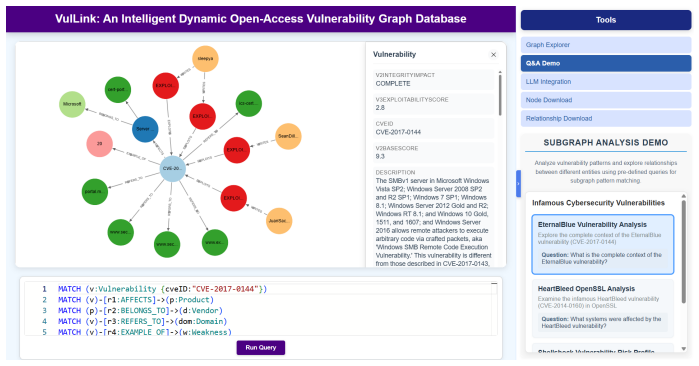The height and width of the screenshot is (366, 699).
Task: Collapse the right sidebar with blue handle
Action: point(518,183)
